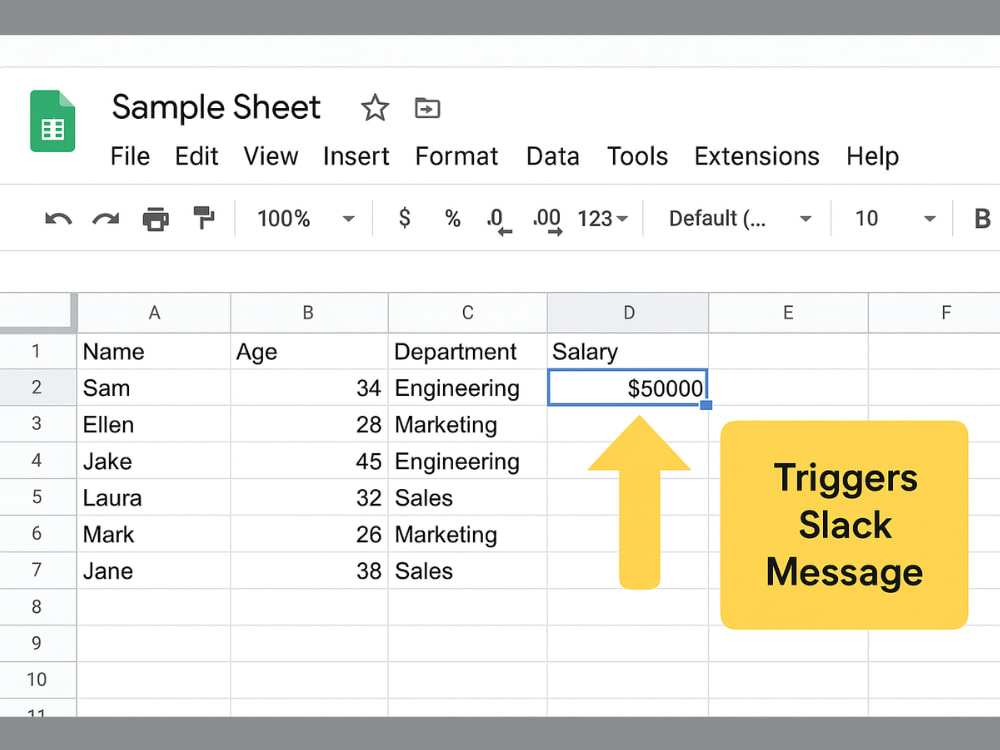Open the Edit menu
Screen dimensions: 1000x750
point(196,156)
